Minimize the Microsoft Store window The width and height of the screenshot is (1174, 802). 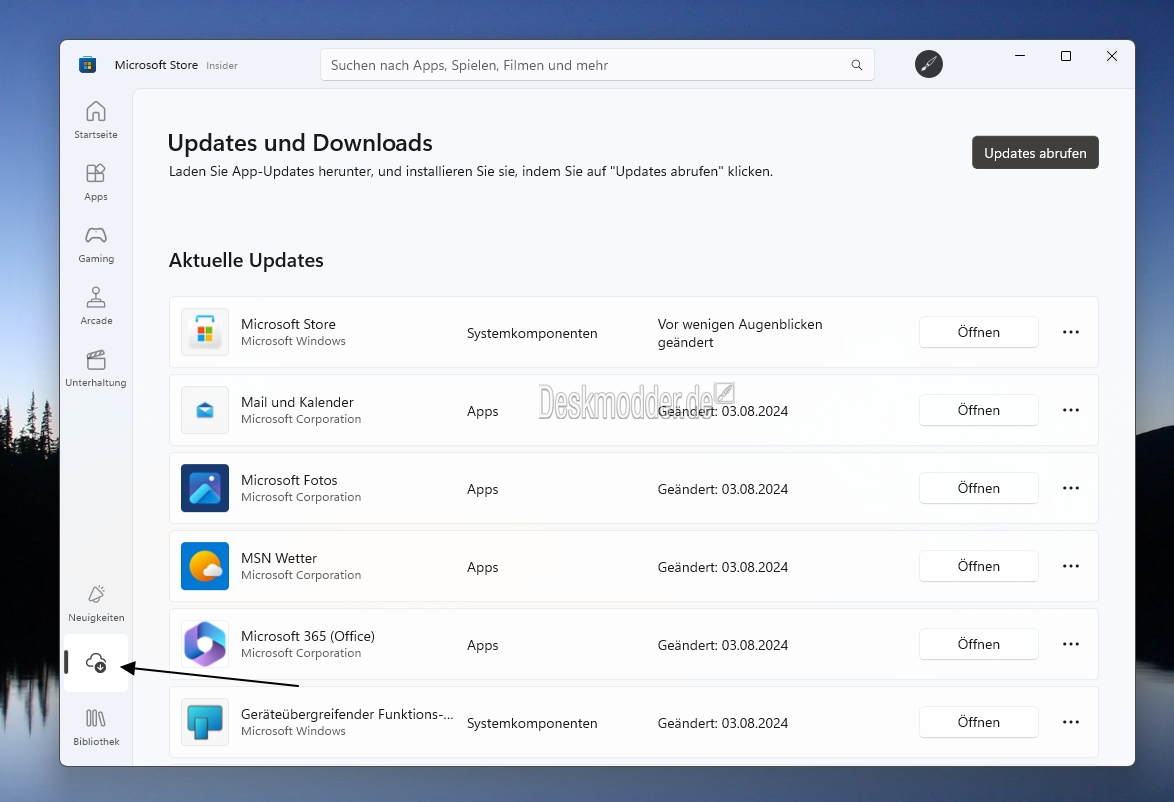(x=1020, y=56)
